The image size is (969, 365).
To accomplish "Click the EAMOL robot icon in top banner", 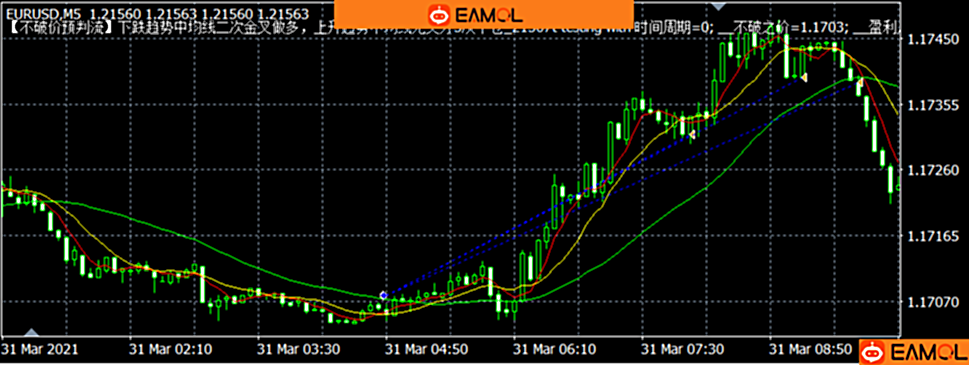I will (x=439, y=14).
